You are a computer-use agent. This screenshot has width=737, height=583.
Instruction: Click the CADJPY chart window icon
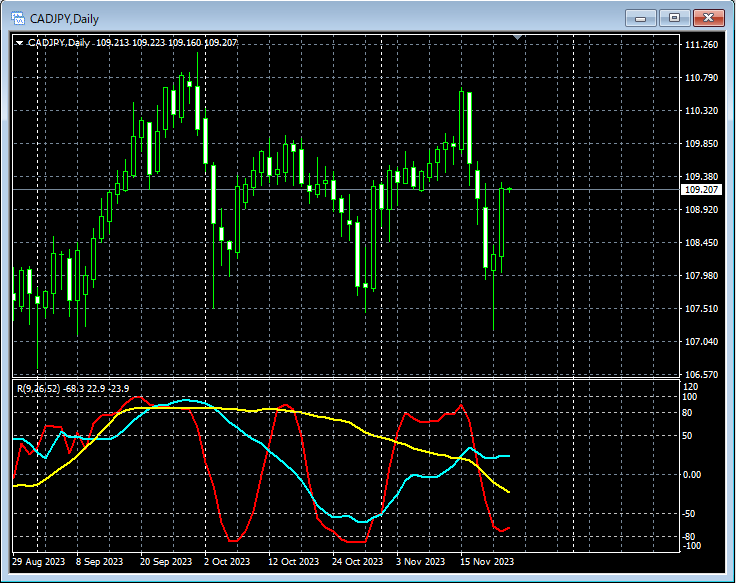click(x=18, y=18)
